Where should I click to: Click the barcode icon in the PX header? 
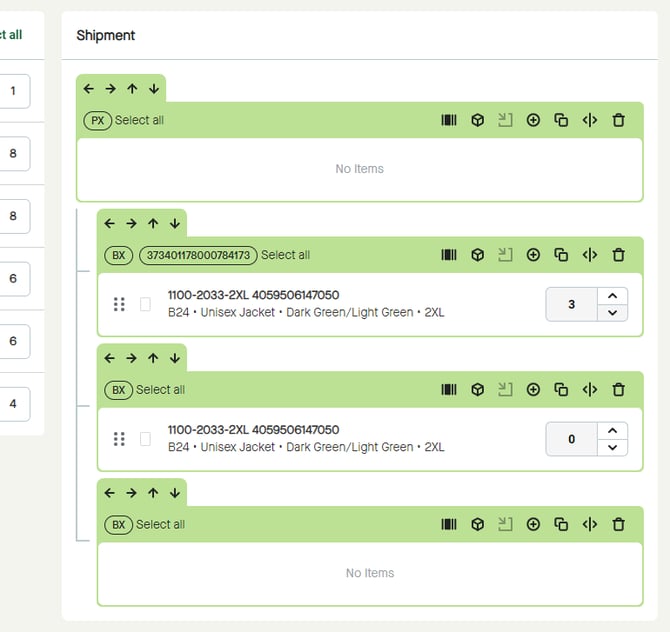click(x=449, y=120)
